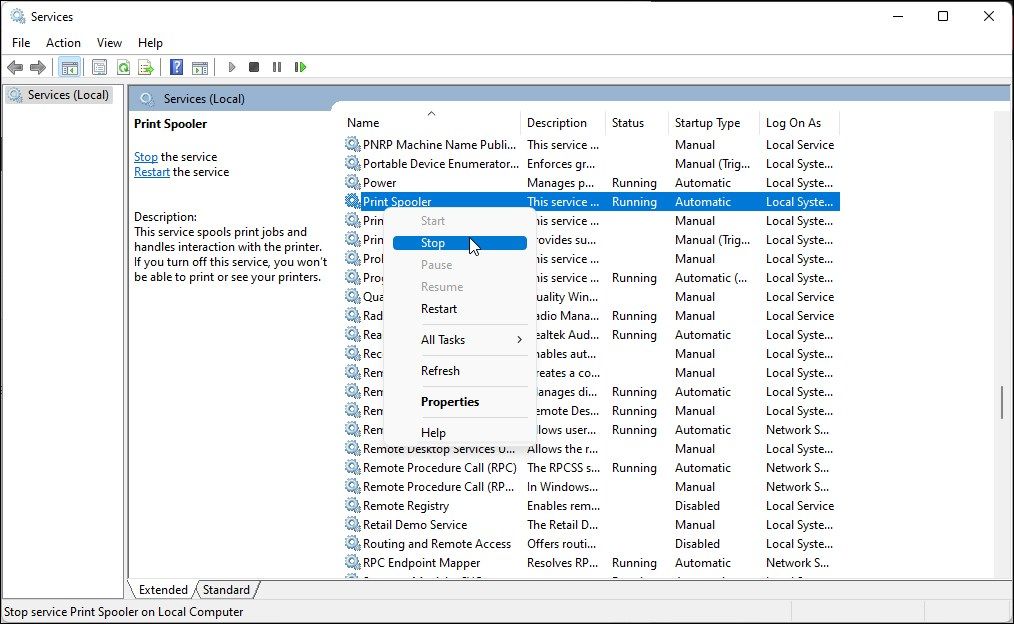Stop the service using the square icon
This screenshot has width=1014, height=624.
[x=253, y=67]
